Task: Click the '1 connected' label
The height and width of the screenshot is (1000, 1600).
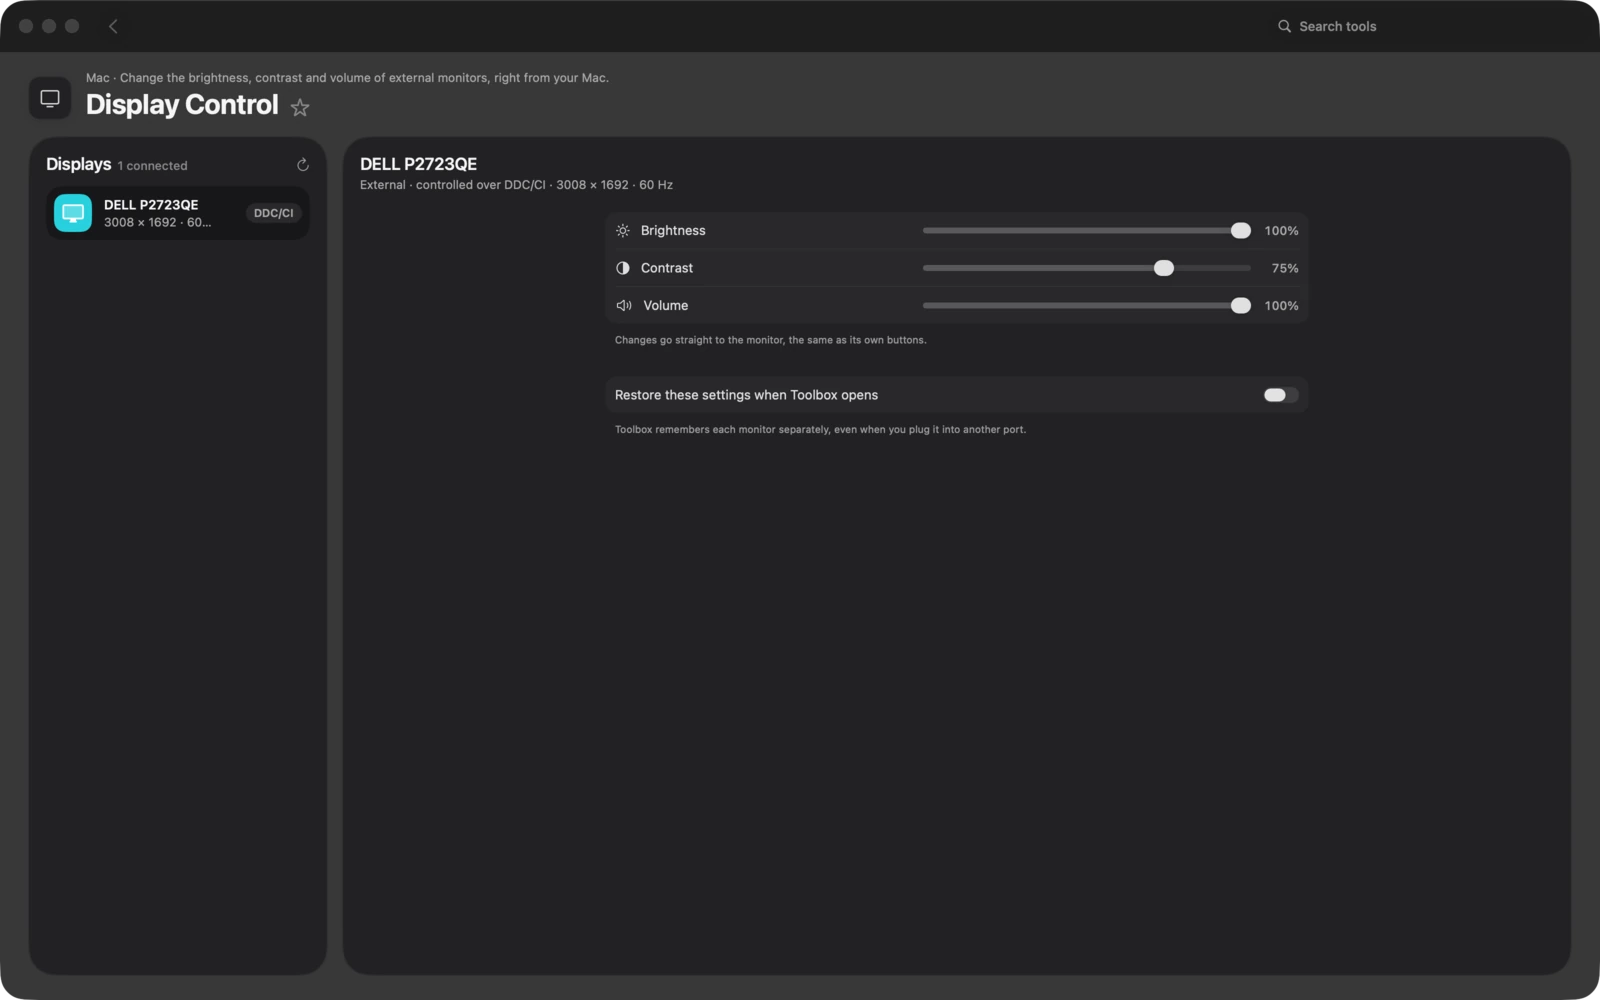Action: pyautogui.click(x=152, y=166)
